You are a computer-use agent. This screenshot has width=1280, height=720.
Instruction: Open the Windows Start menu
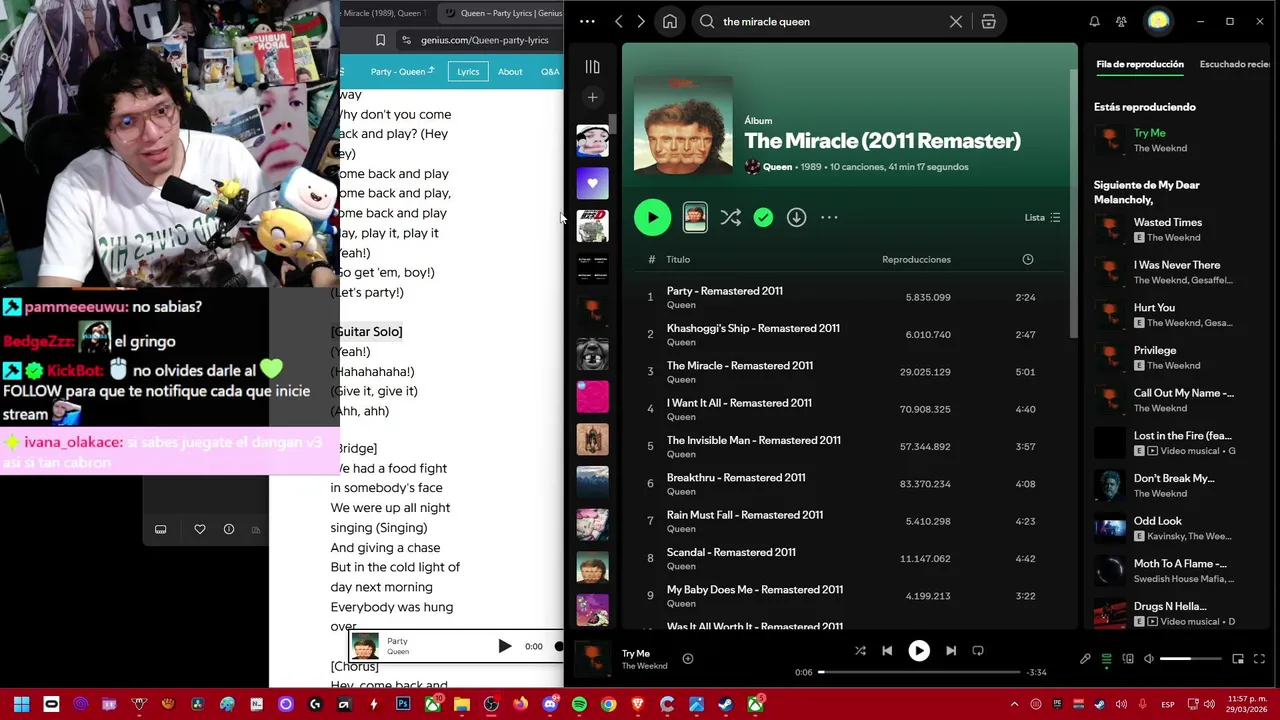point(22,704)
